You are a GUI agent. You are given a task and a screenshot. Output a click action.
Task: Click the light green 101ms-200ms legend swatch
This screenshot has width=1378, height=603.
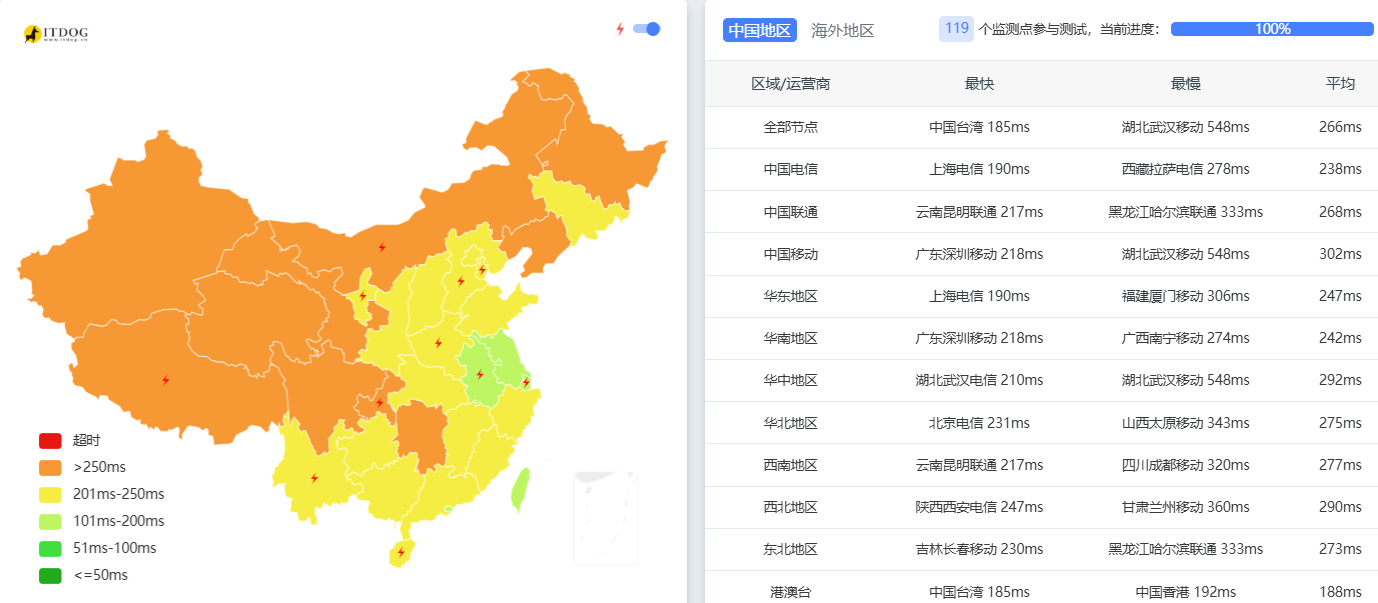(x=50, y=521)
